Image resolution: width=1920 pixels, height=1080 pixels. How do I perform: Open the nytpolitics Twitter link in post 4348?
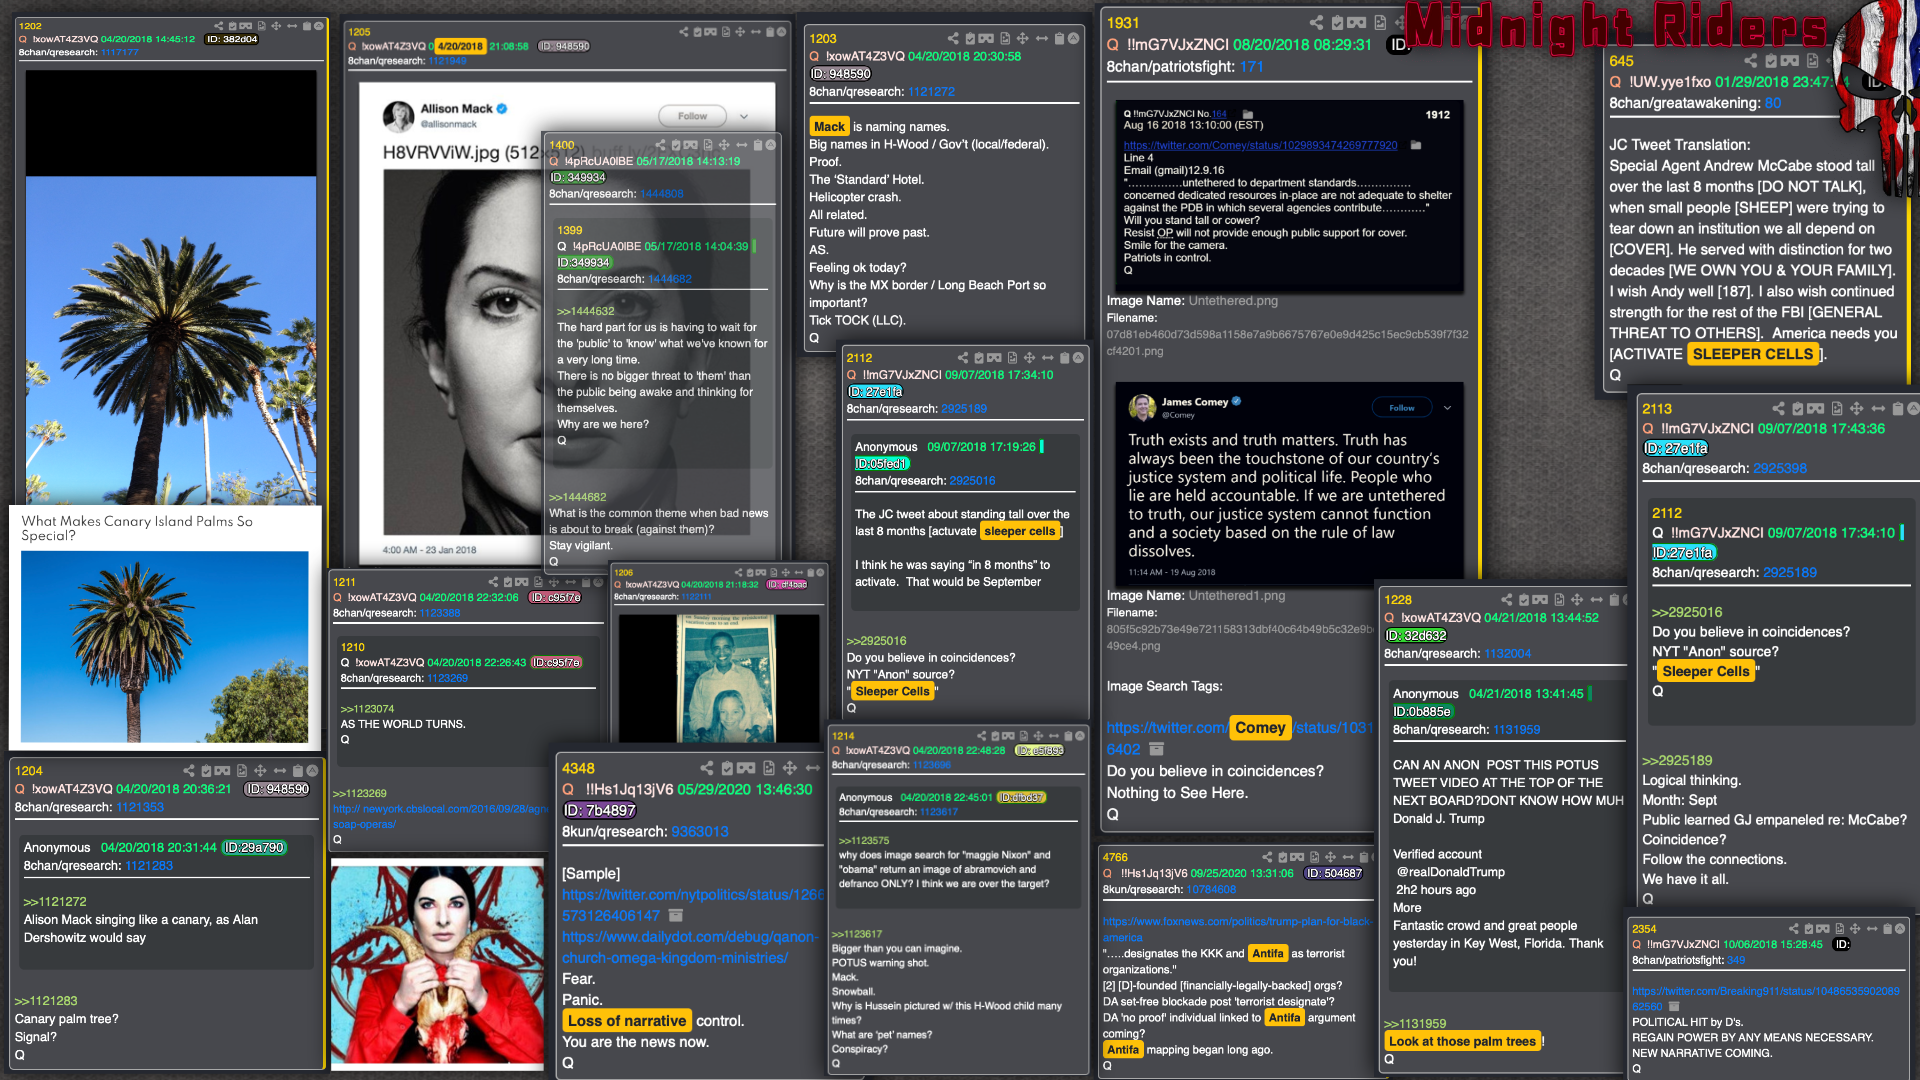692,905
